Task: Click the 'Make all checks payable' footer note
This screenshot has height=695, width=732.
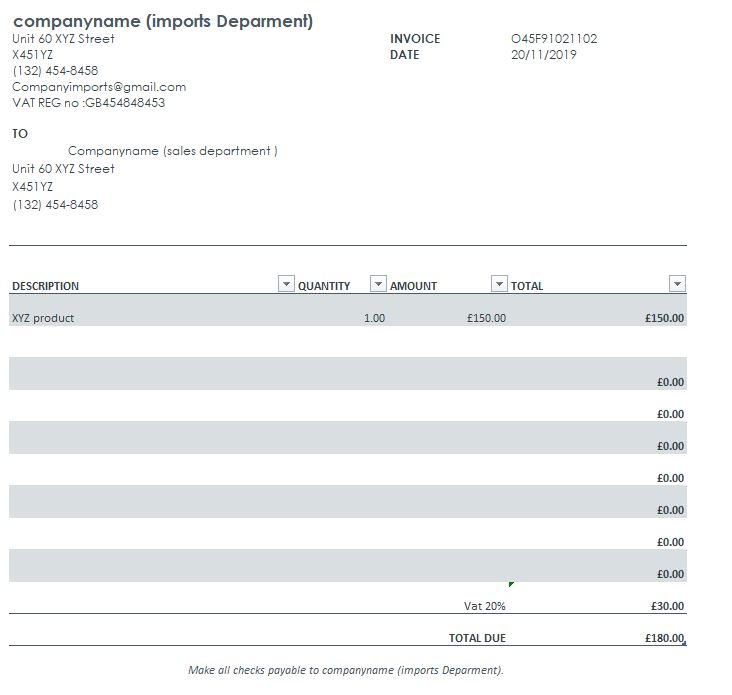Action: pos(346,670)
